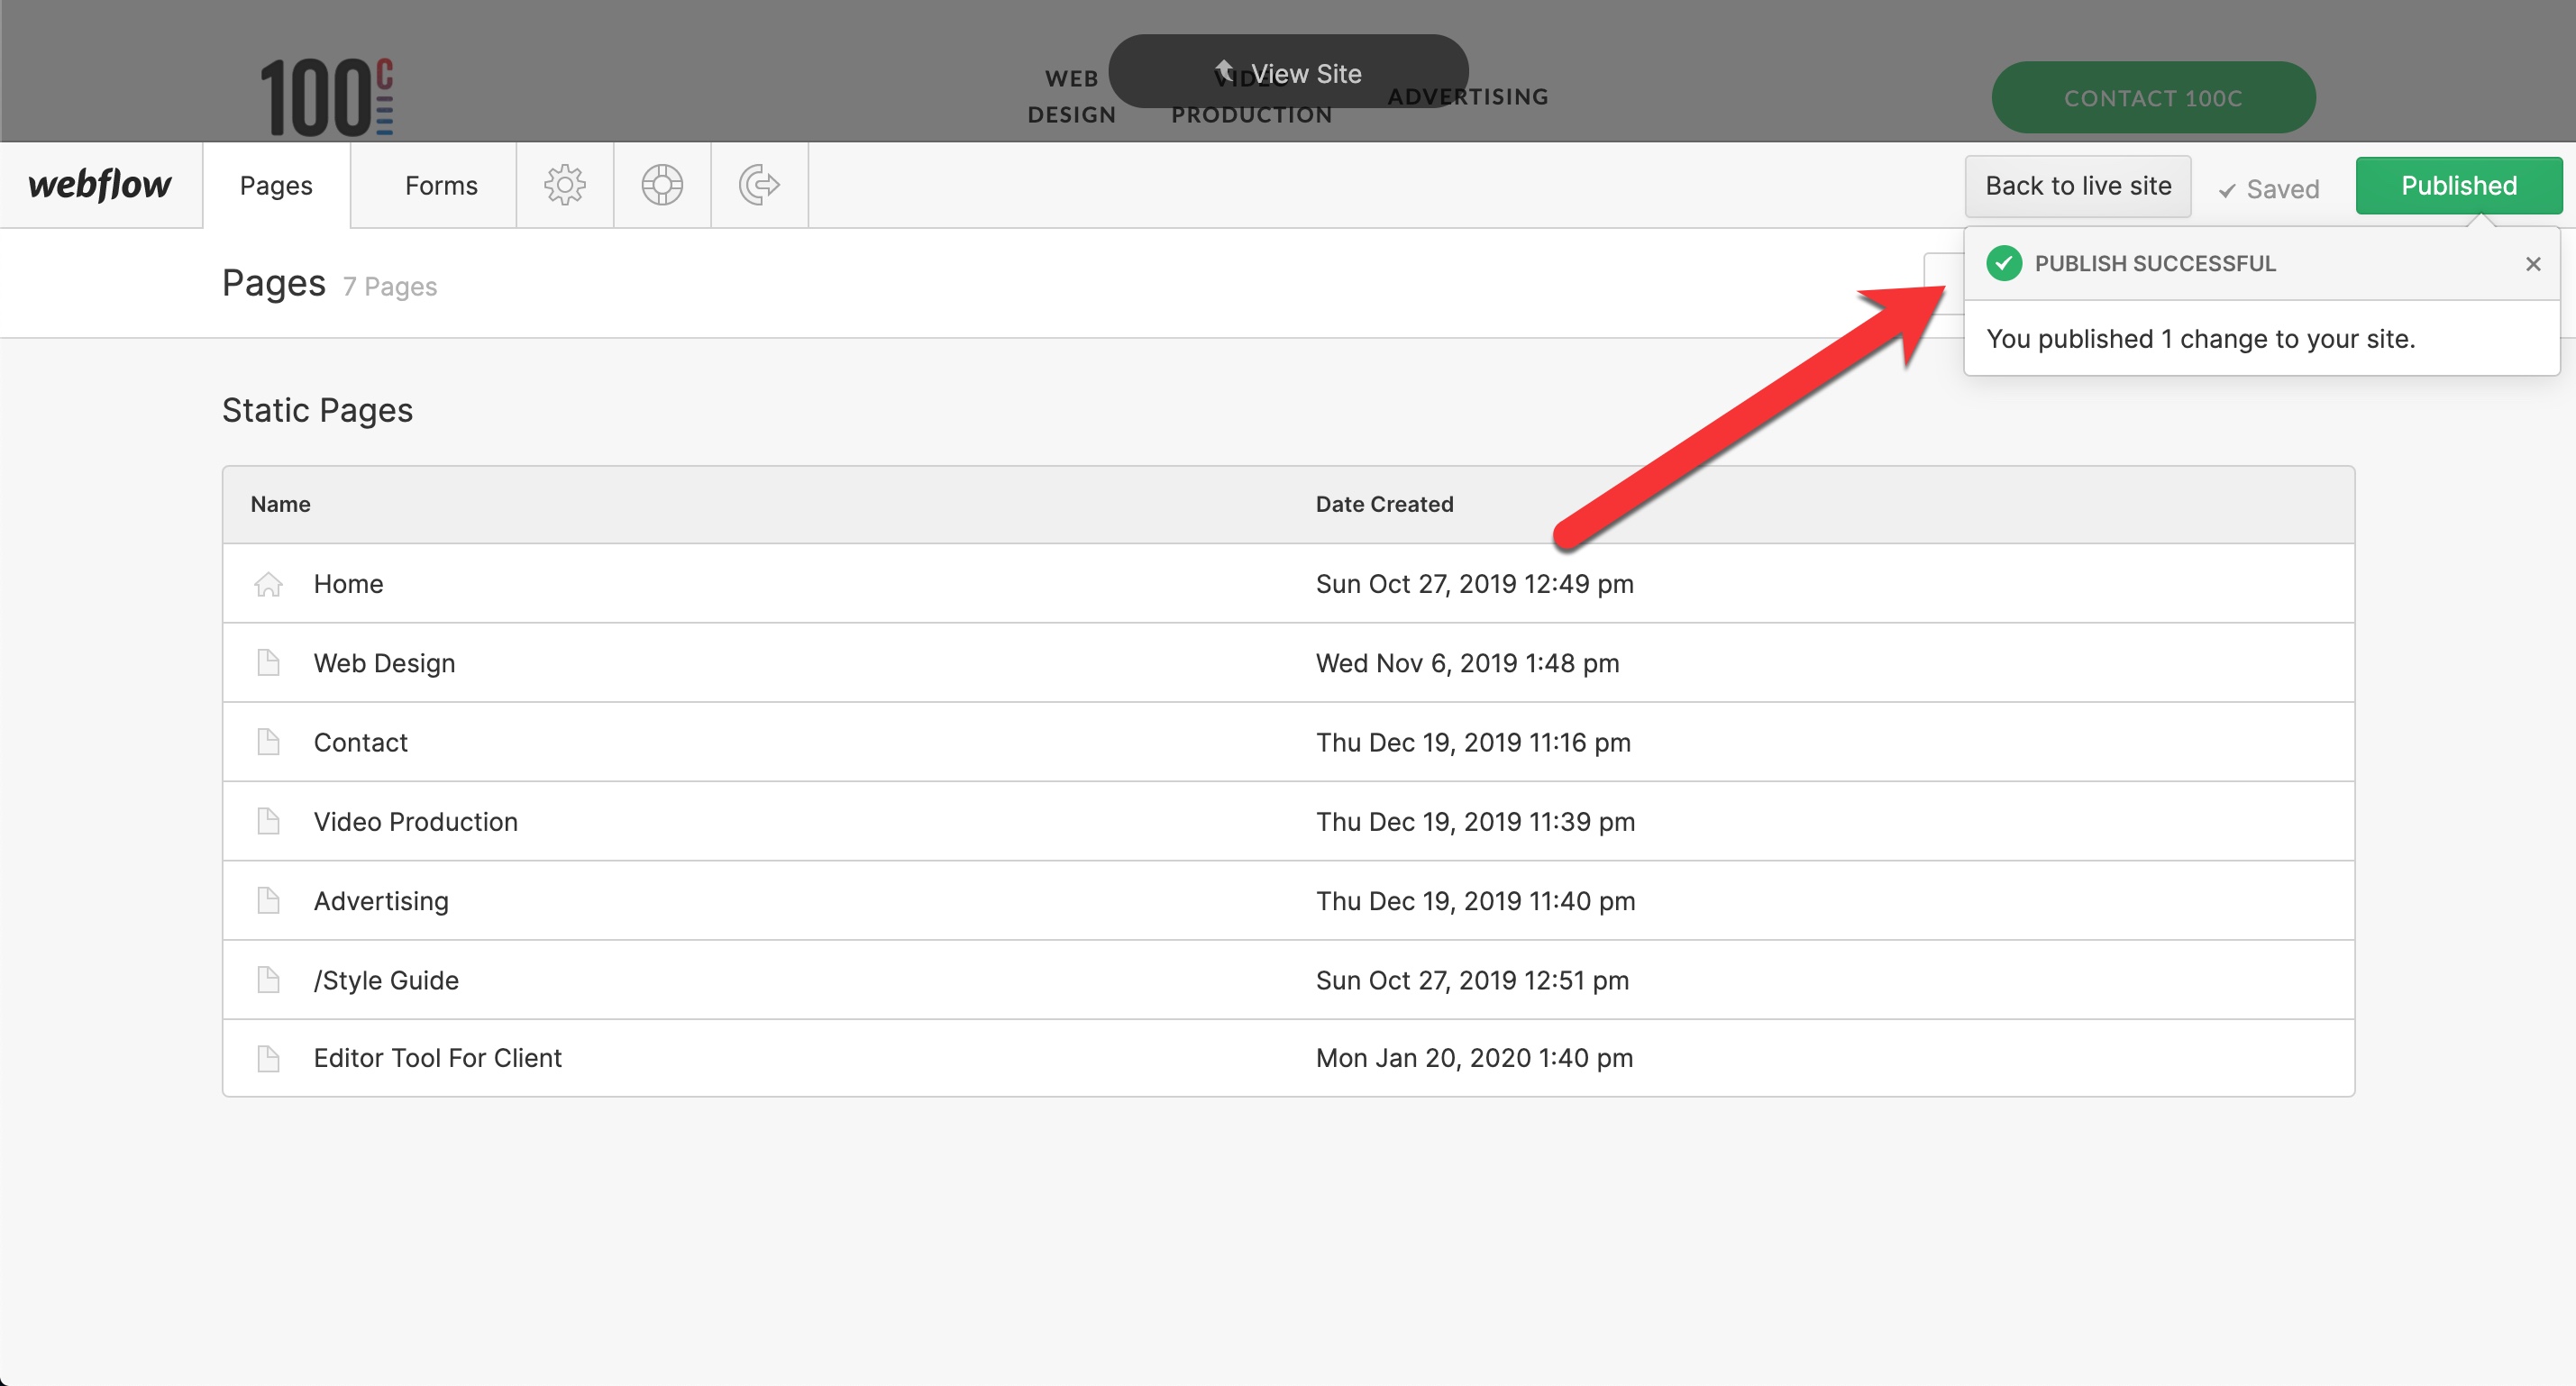Open the Home page row
The height and width of the screenshot is (1386, 2576).
[x=1288, y=584]
